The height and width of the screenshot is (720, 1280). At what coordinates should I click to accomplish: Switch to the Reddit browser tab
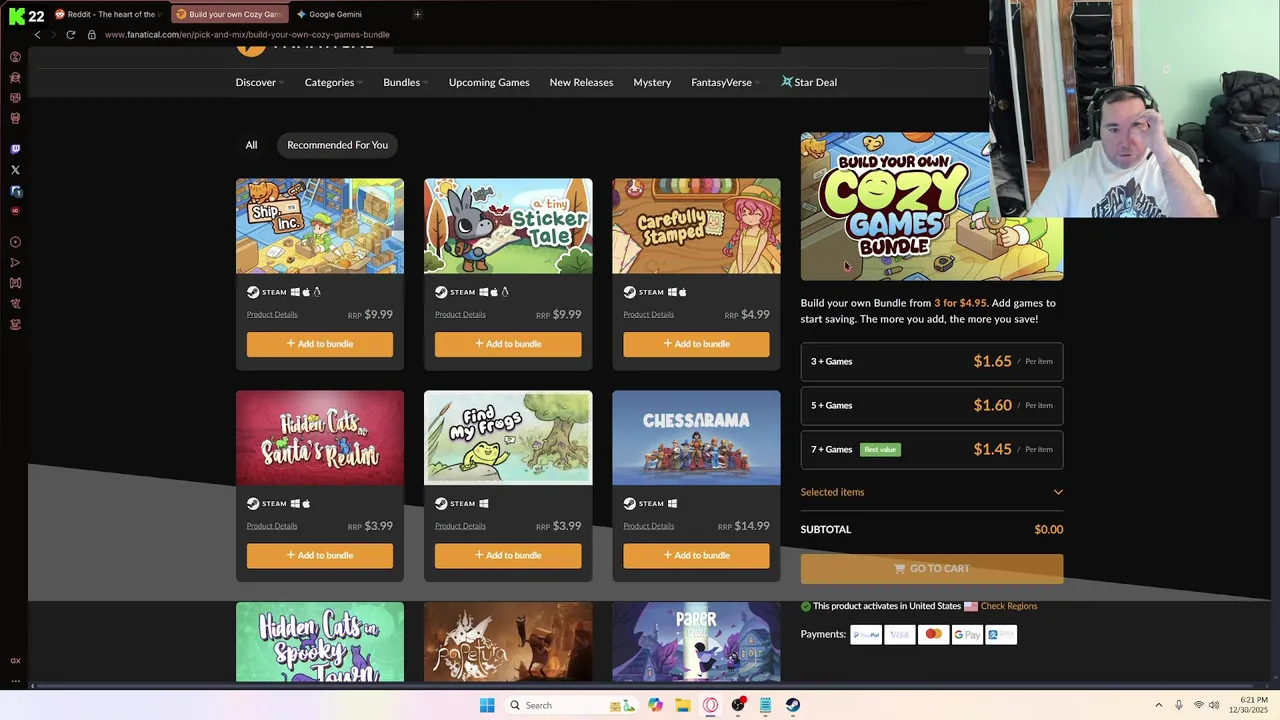pyautogui.click(x=106, y=14)
